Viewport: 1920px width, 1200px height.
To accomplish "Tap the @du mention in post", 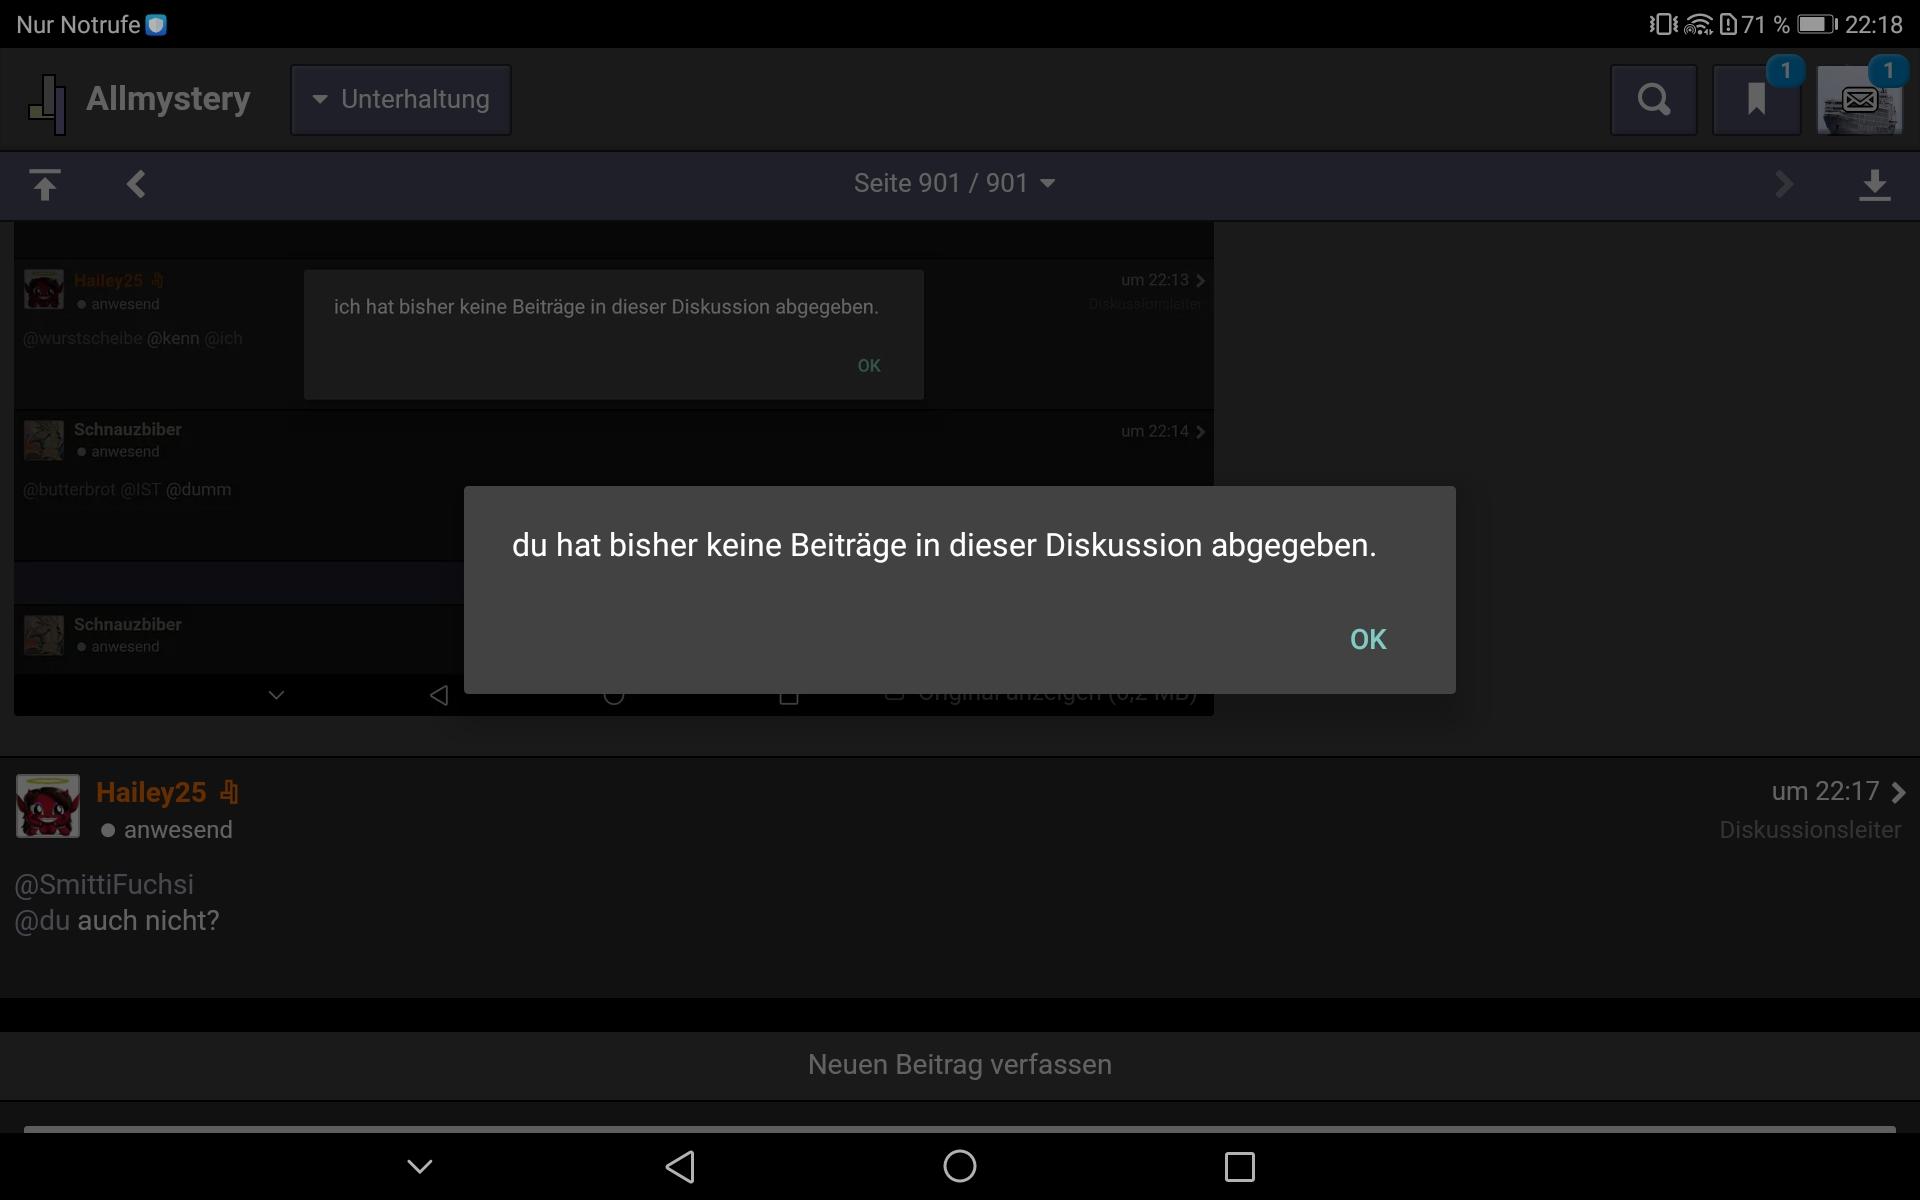I will point(42,920).
